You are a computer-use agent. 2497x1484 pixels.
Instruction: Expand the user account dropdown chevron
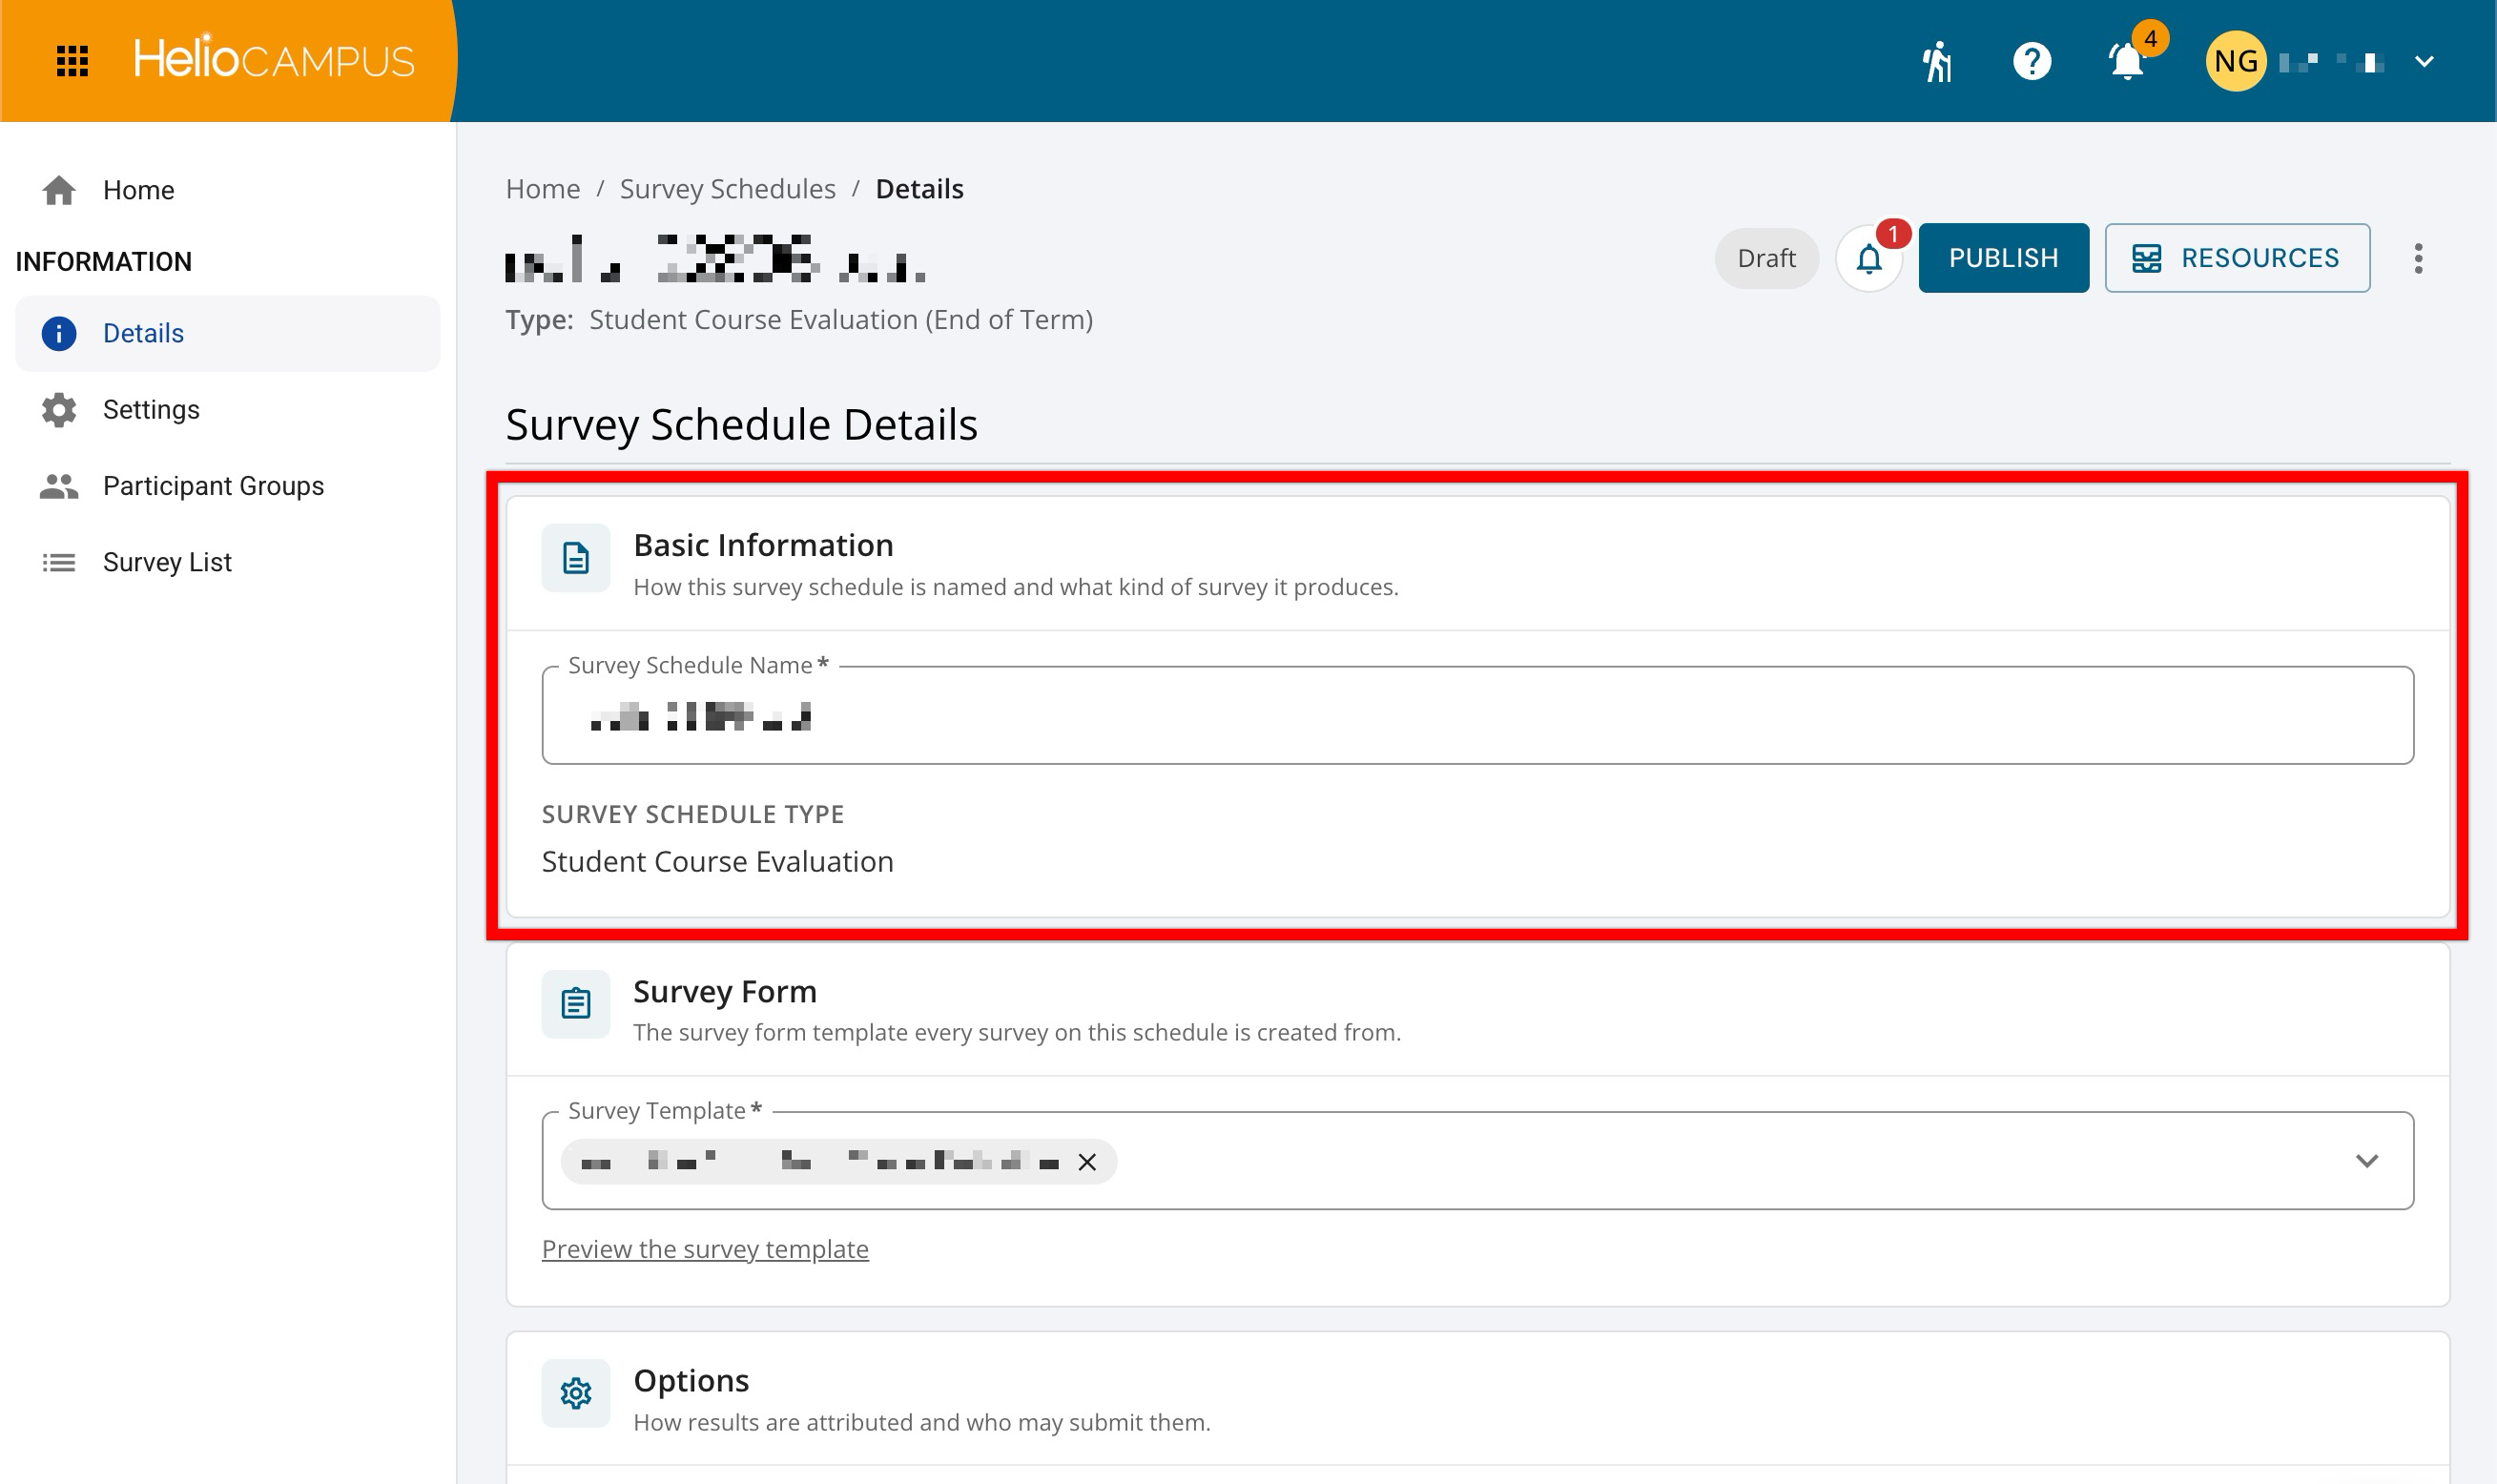tap(2423, 61)
